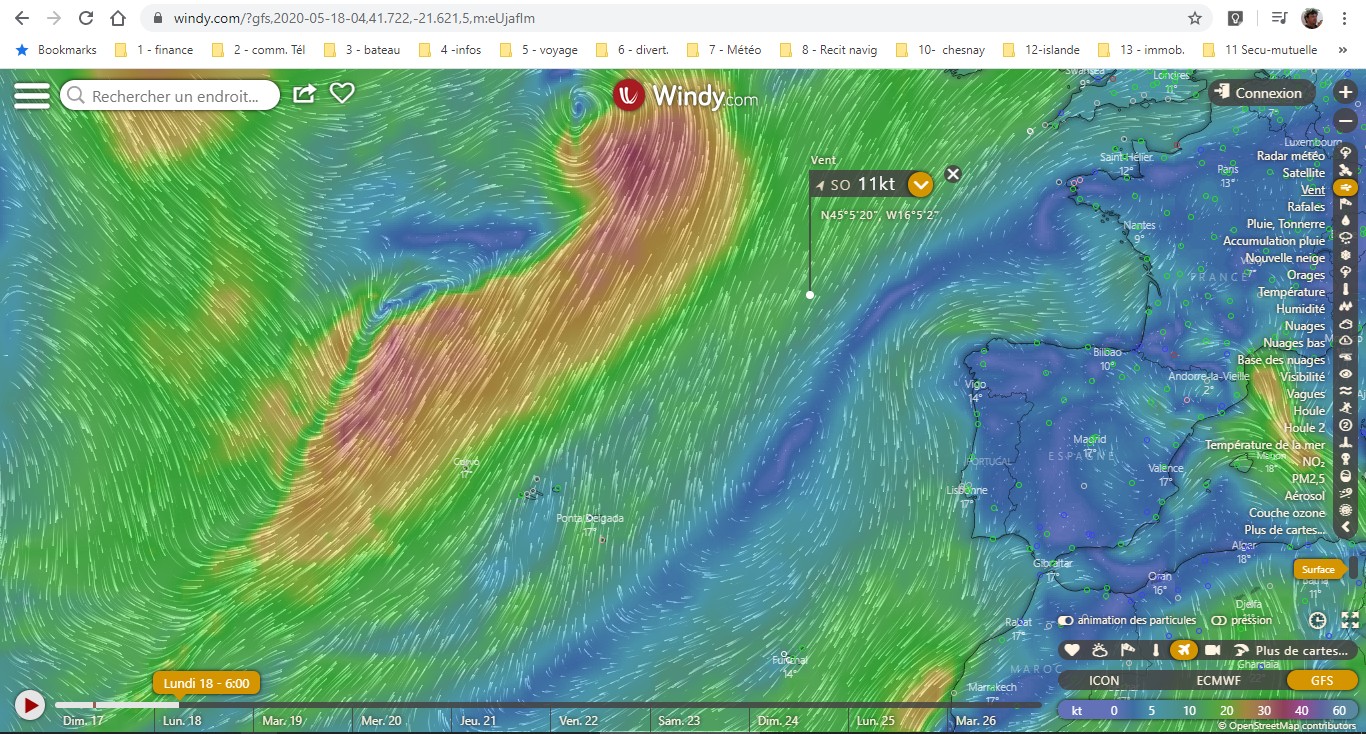
Task: Click the PM2,5 layer icon
Action: coord(1345,478)
